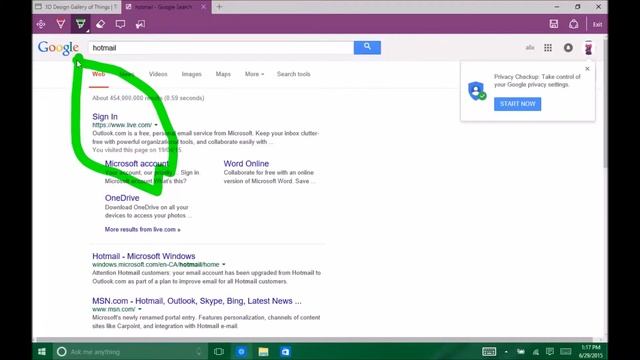Switch to 3D Design Gallery browser tab
The width and height of the screenshot is (640, 360).
77,7
